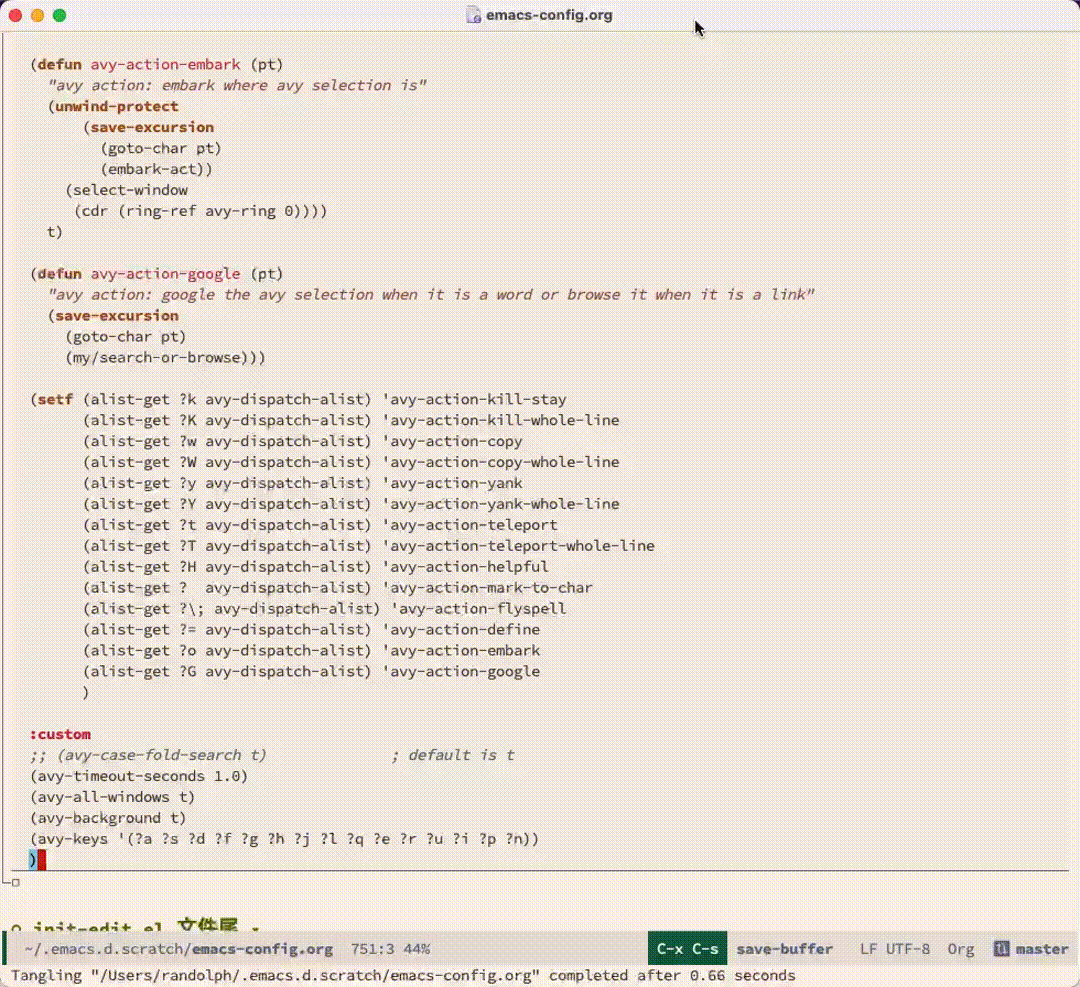Click the (select-window line
The height and width of the screenshot is (987, 1080).
coord(127,190)
